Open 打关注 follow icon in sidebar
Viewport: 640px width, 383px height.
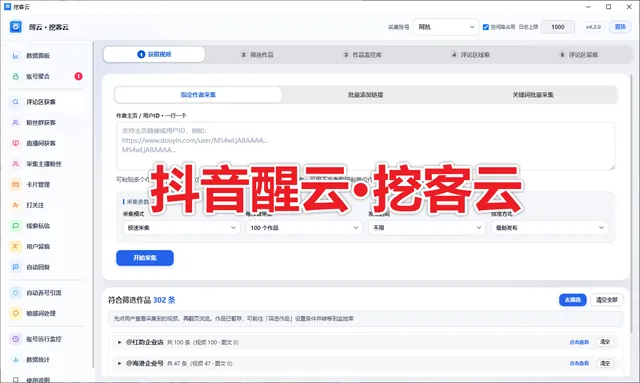click(x=16, y=205)
